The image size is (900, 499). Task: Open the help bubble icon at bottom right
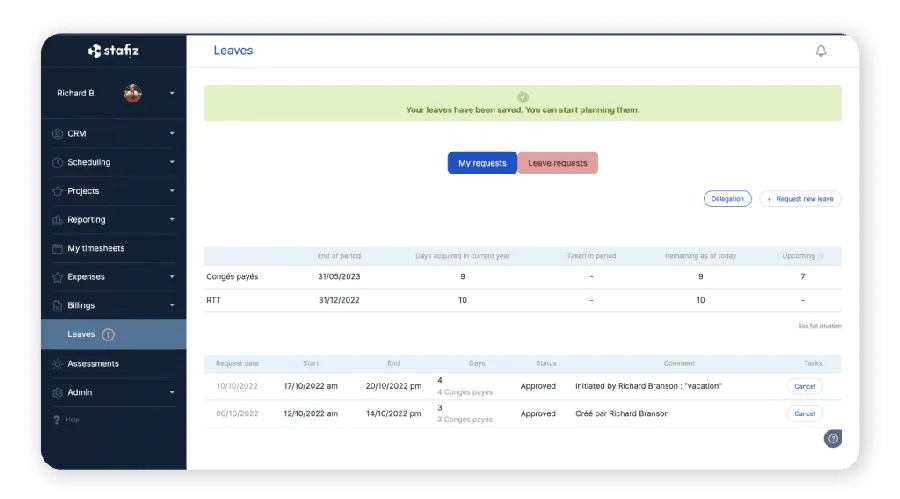(x=832, y=438)
